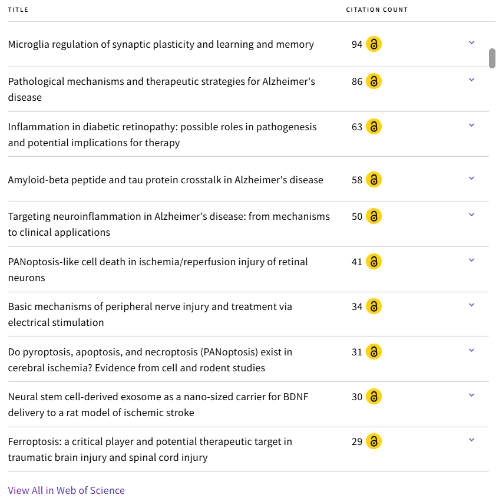Click the vertical scrollbar thumb

492,58
